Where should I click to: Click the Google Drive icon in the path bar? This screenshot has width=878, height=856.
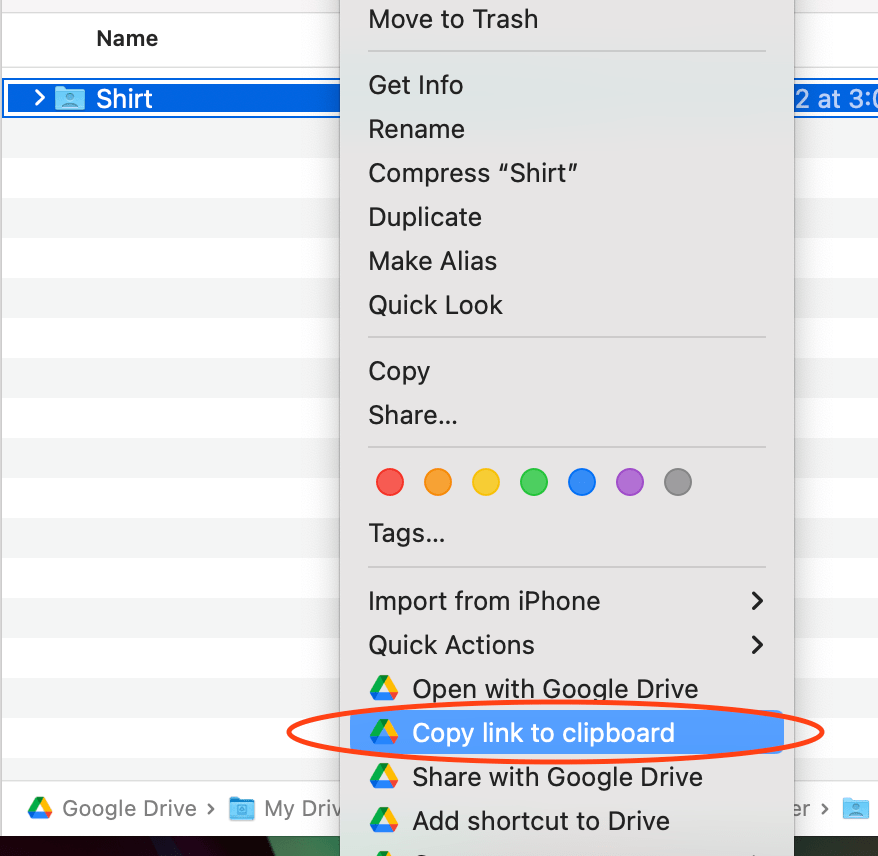(40, 808)
